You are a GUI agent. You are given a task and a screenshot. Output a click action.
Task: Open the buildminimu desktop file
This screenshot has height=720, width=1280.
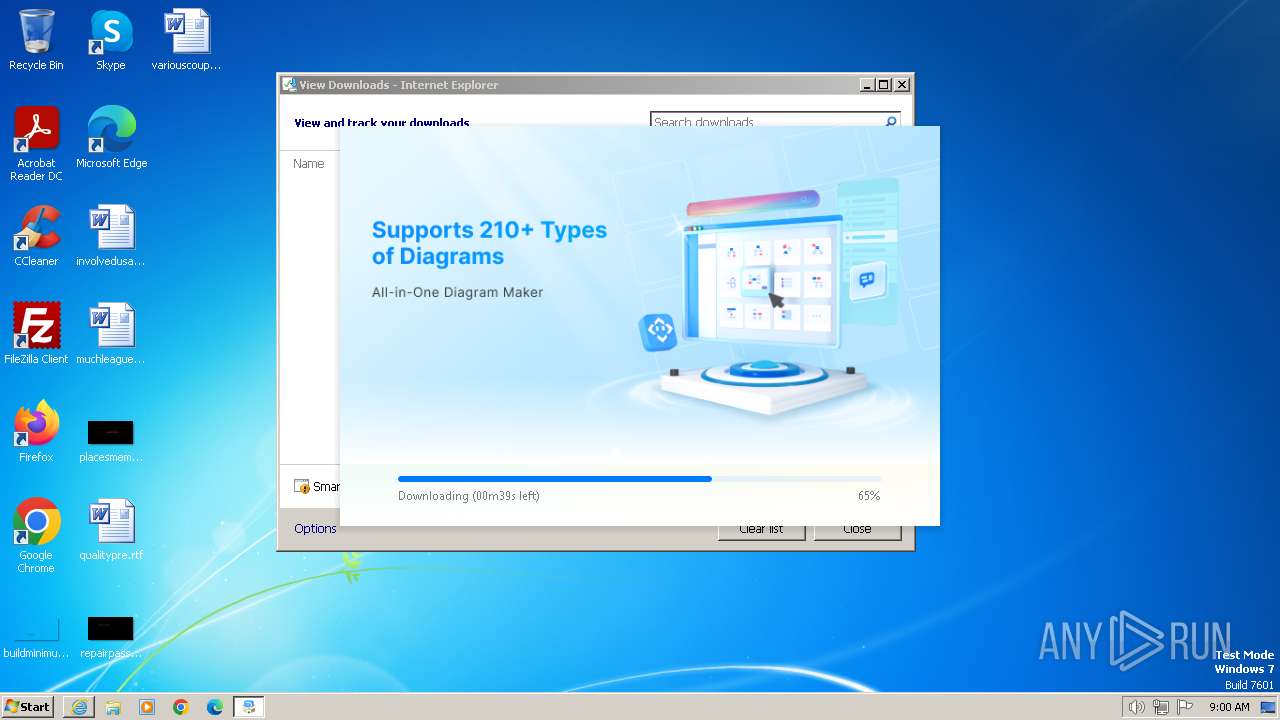tap(36, 638)
